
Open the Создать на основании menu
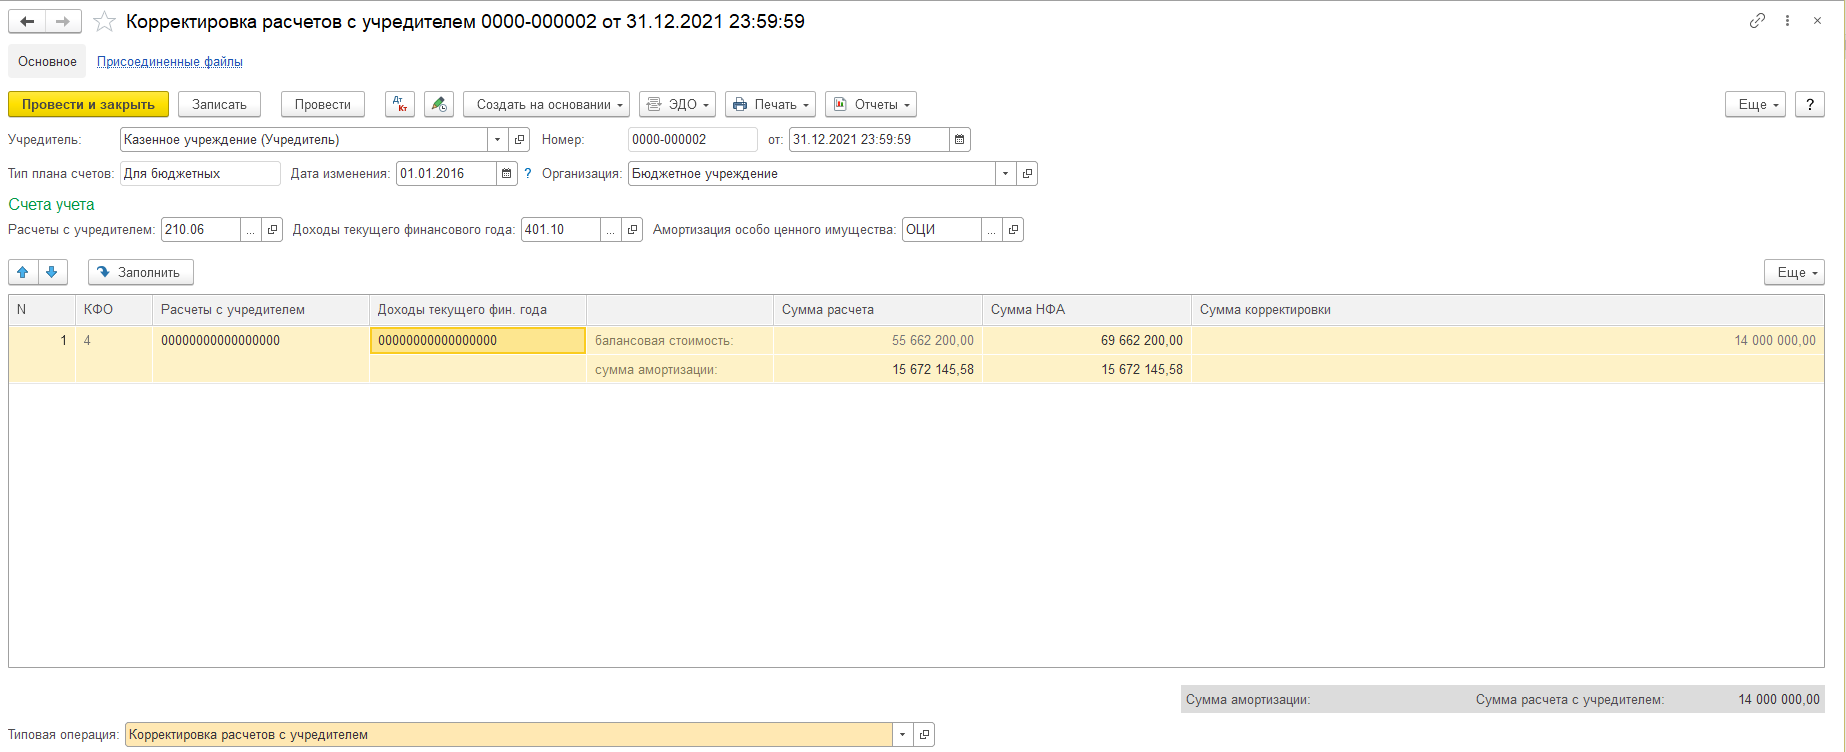(x=546, y=104)
